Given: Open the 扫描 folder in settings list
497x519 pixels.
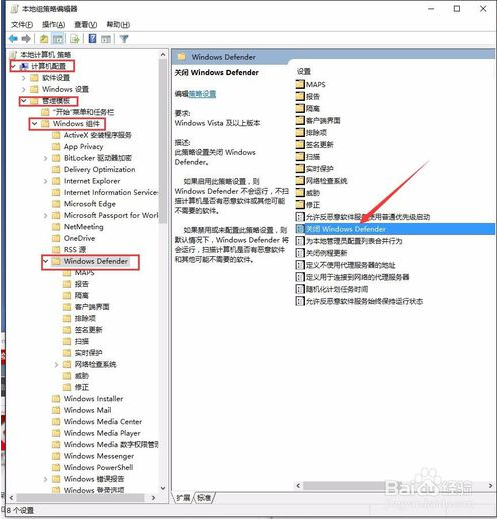Looking at the screenshot, I should [308, 157].
